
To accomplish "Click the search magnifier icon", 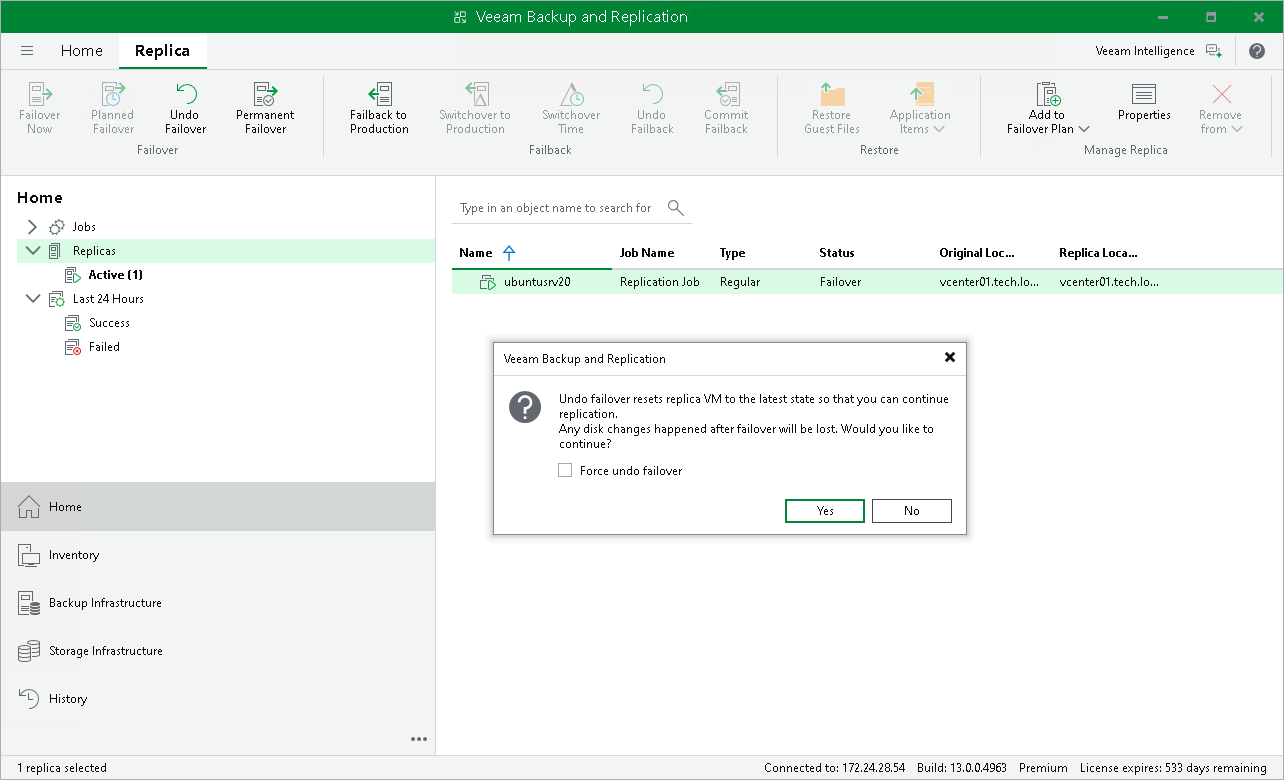I will click(676, 208).
